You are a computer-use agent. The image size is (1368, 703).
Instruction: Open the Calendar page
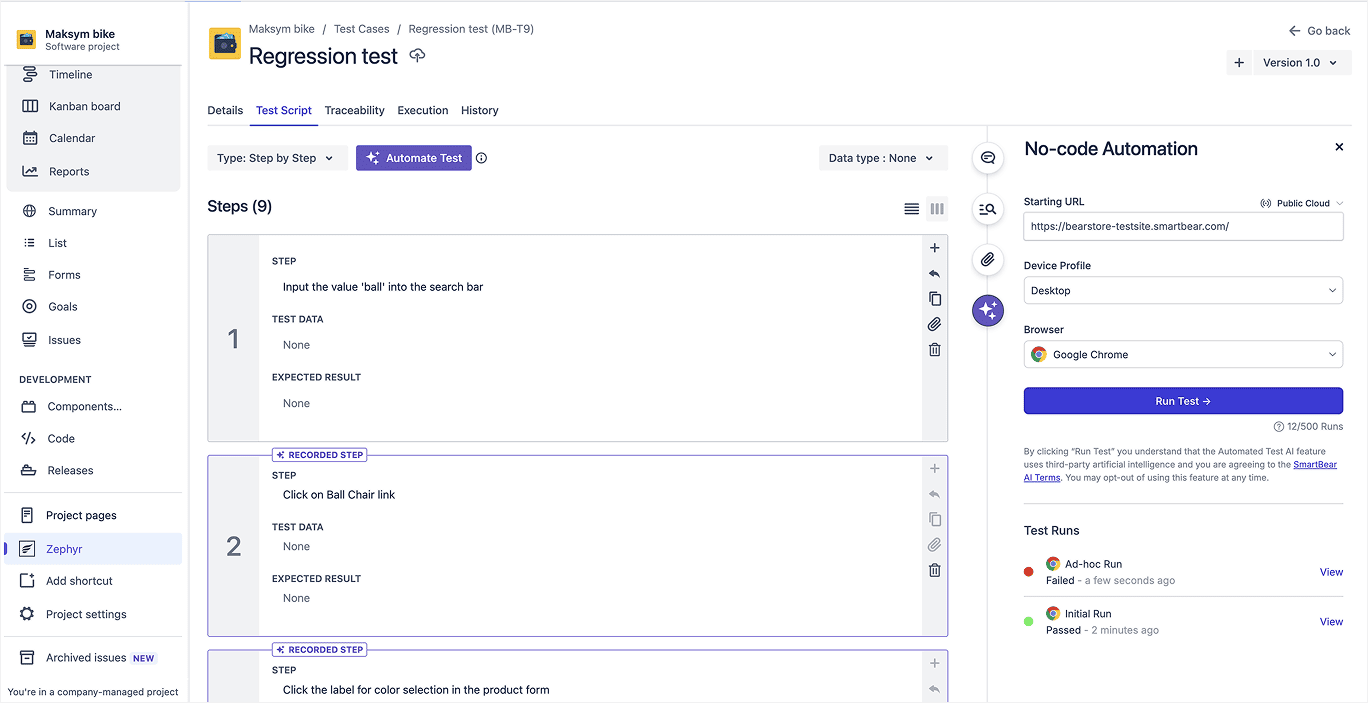72,138
